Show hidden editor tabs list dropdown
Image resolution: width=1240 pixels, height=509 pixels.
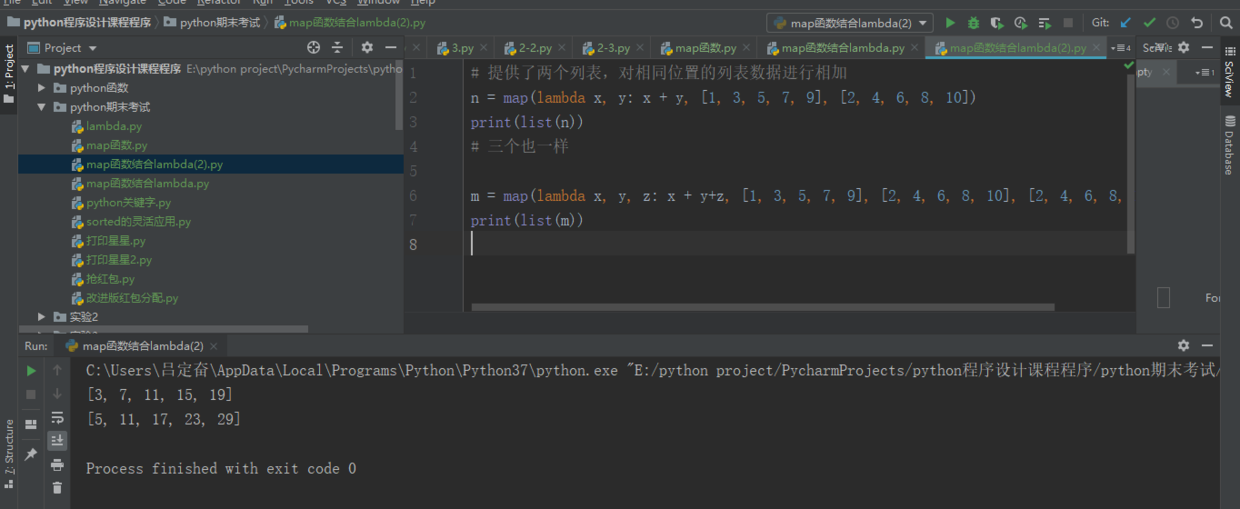[1121, 47]
